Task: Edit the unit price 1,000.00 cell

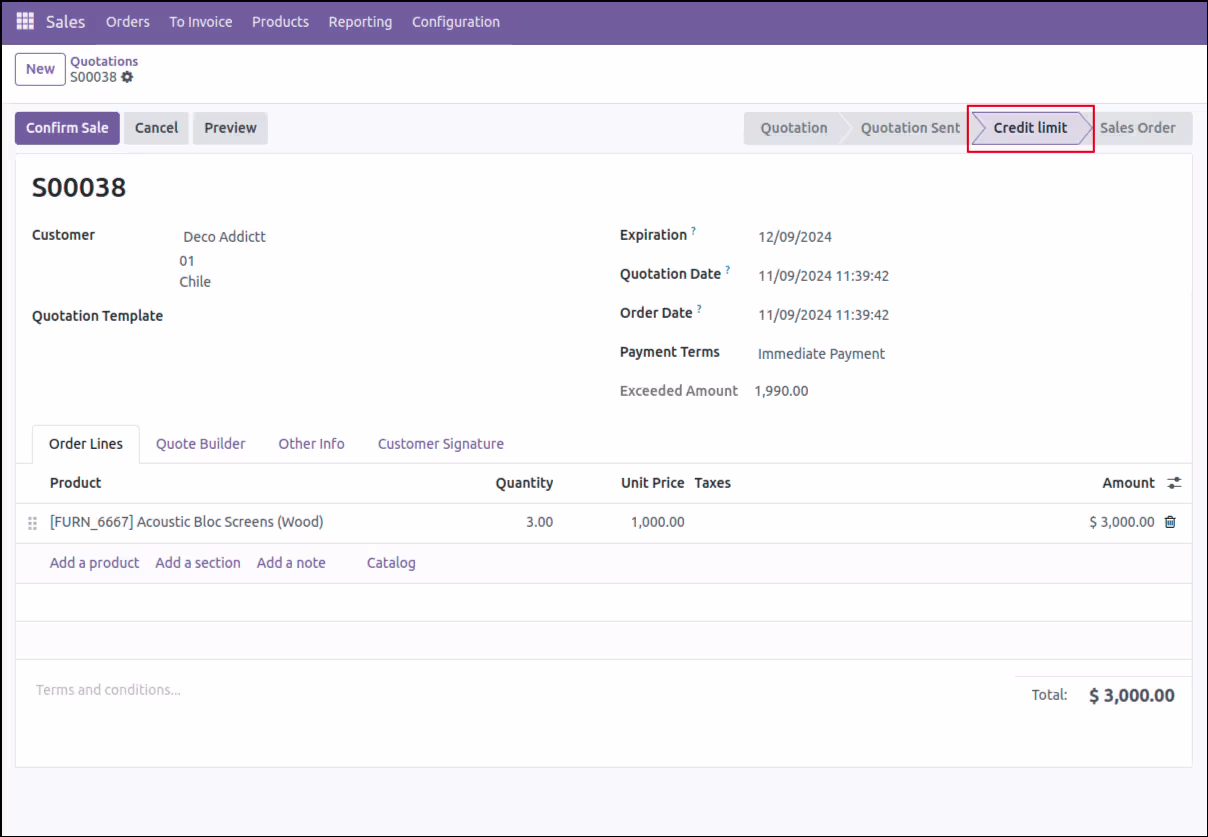Action: coord(658,522)
